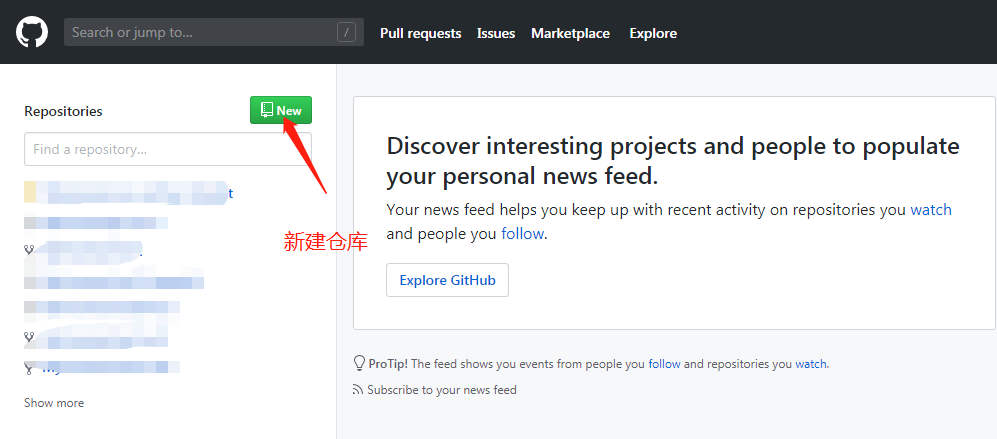Click the Discover interesting projects headline
The image size is (997, 439).
(673, 162)
